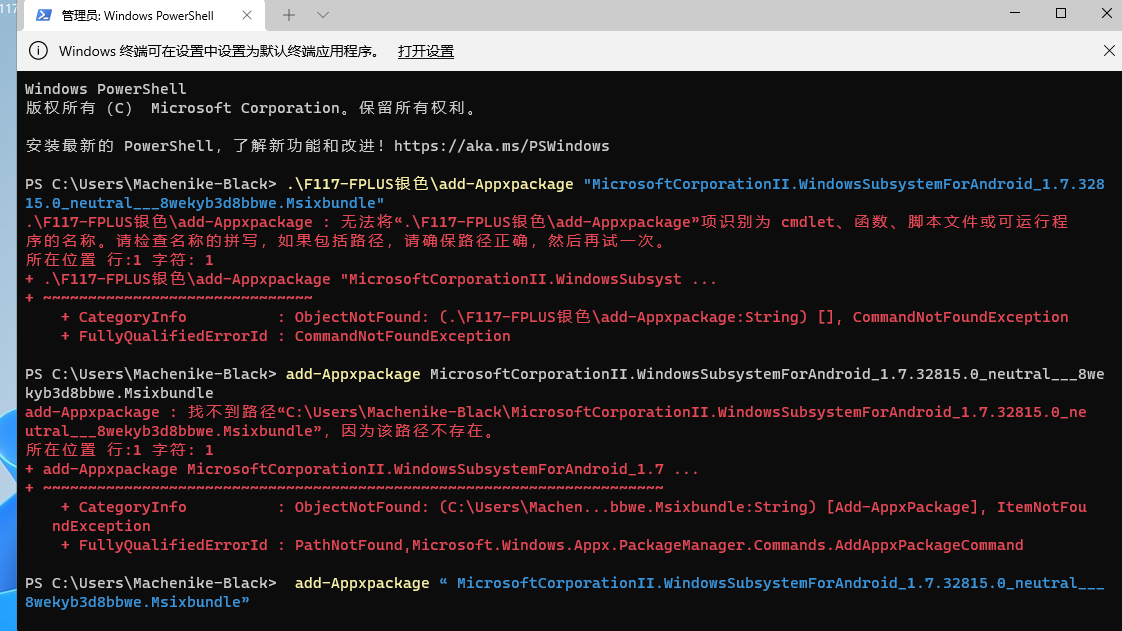Click the last add-Appxpackage command text
This screenshot has height=631, width=1122.
coord(362,583)
